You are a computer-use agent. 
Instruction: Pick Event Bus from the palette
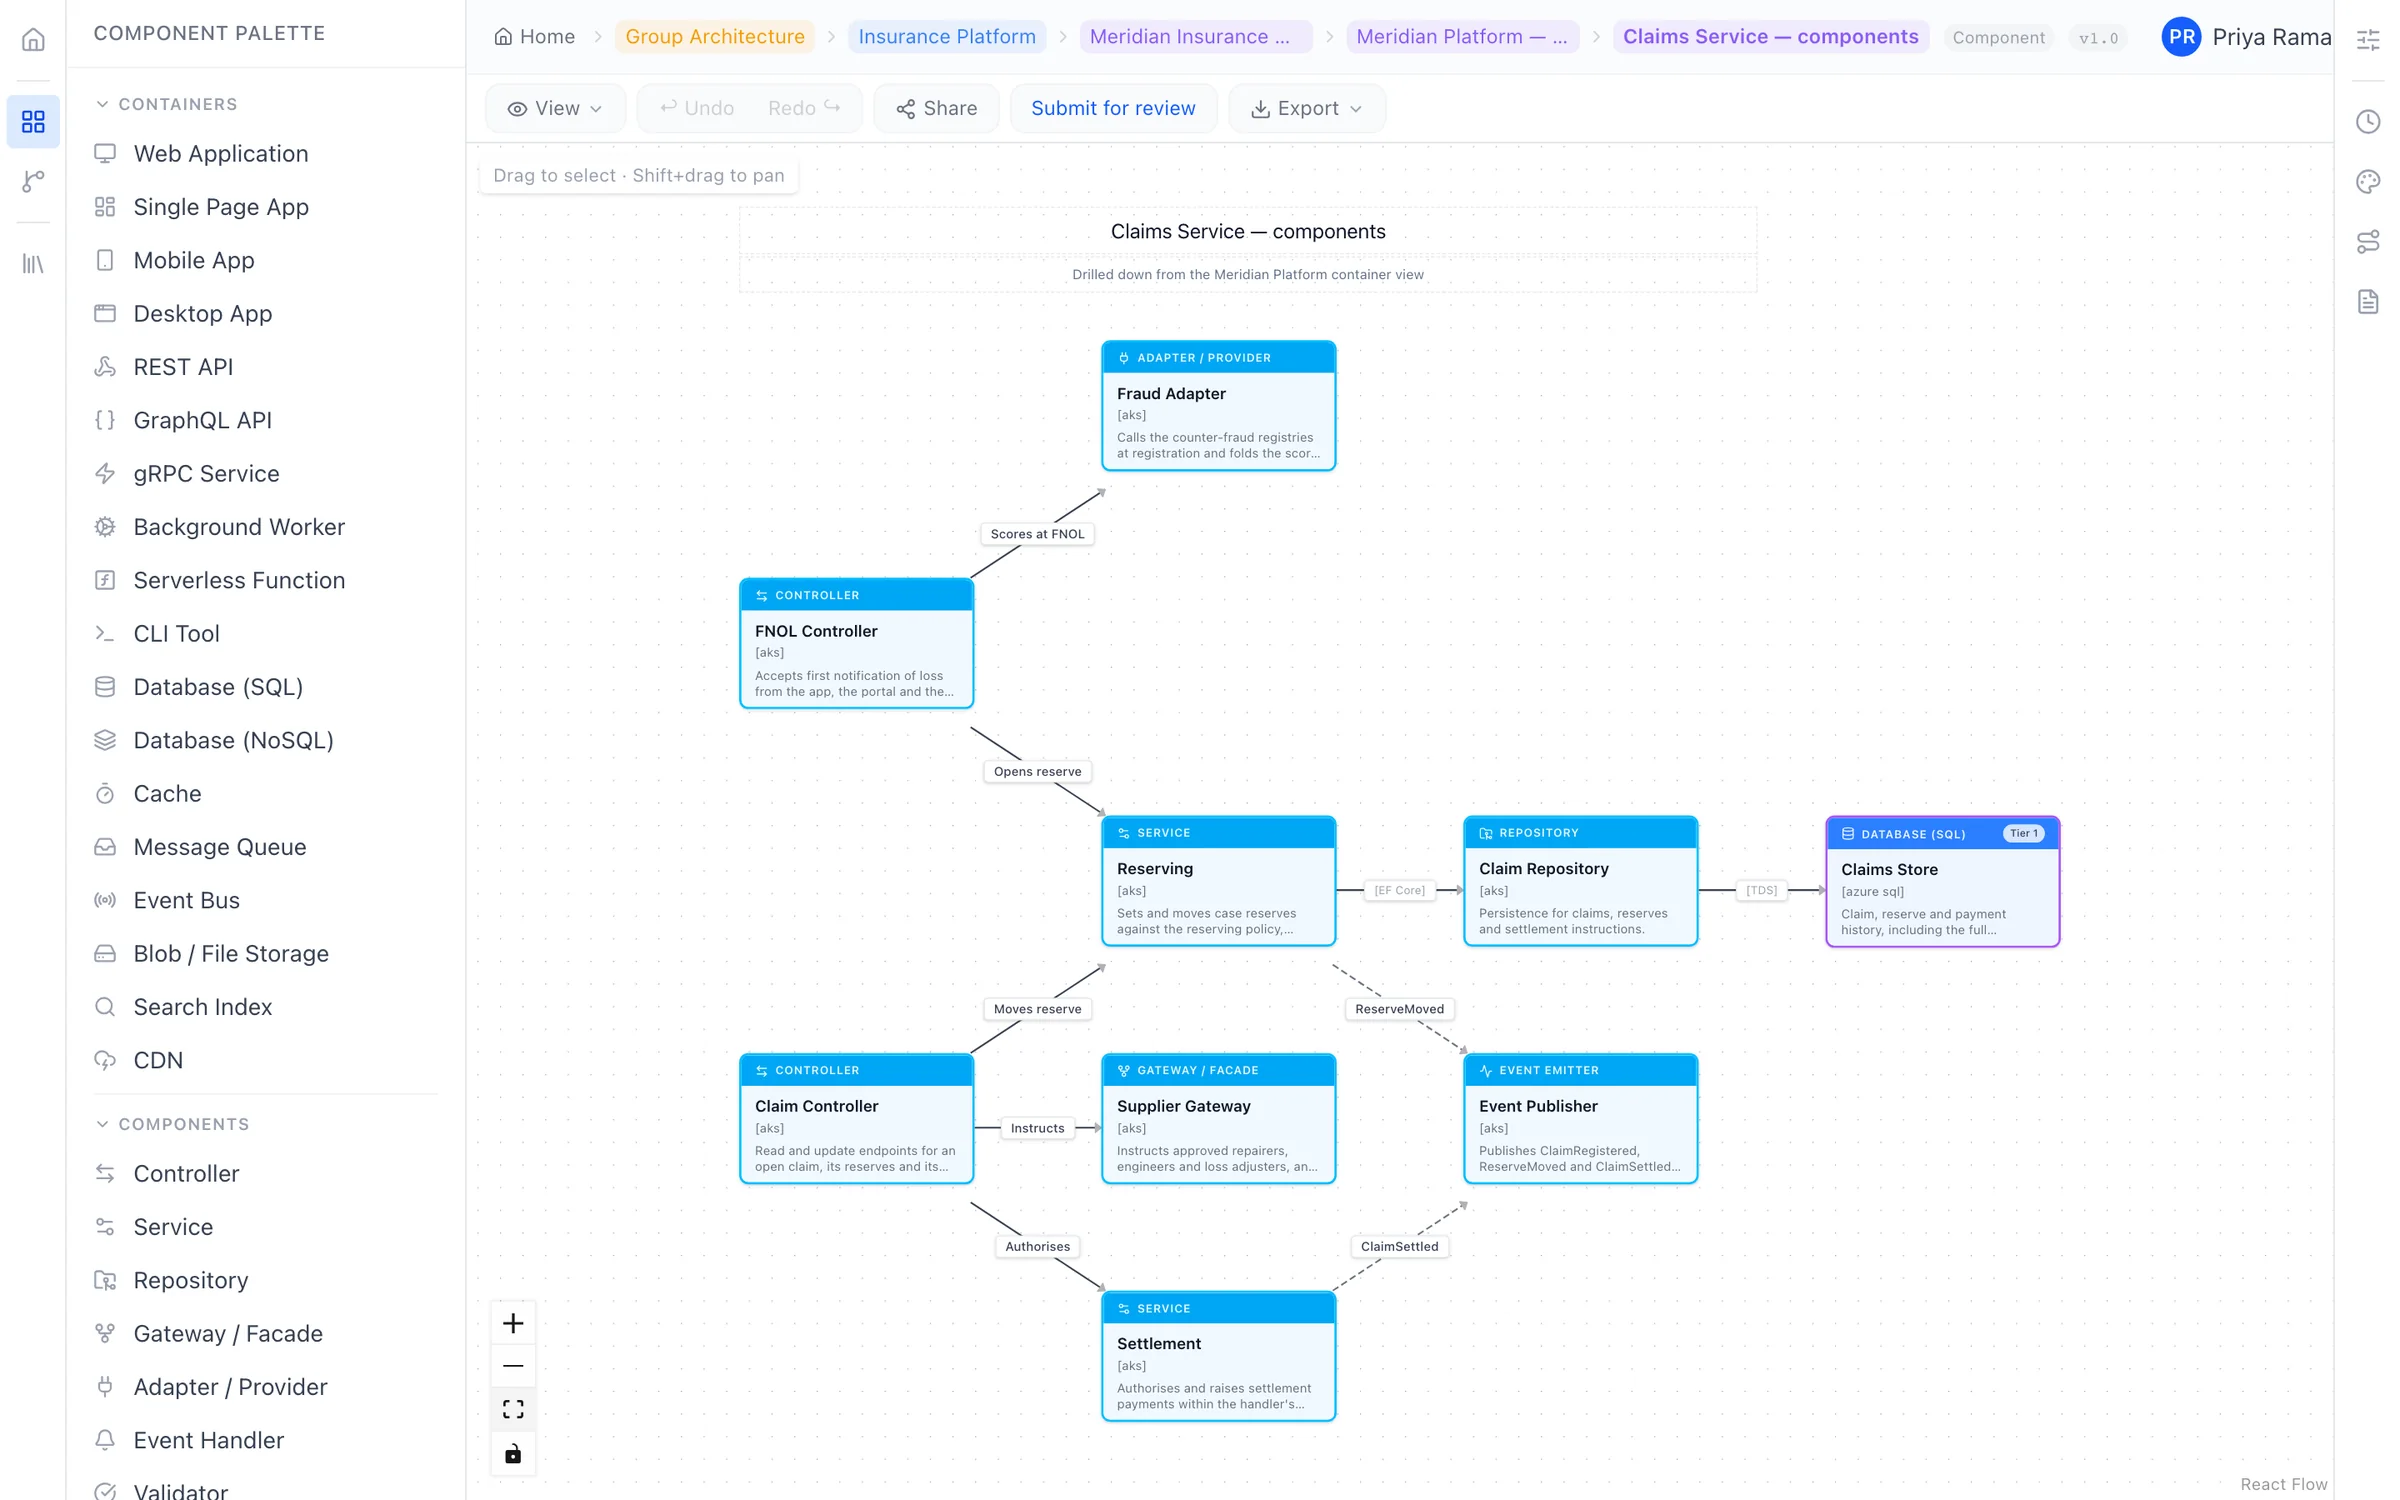pyautogui.click(x=265, y=900)
